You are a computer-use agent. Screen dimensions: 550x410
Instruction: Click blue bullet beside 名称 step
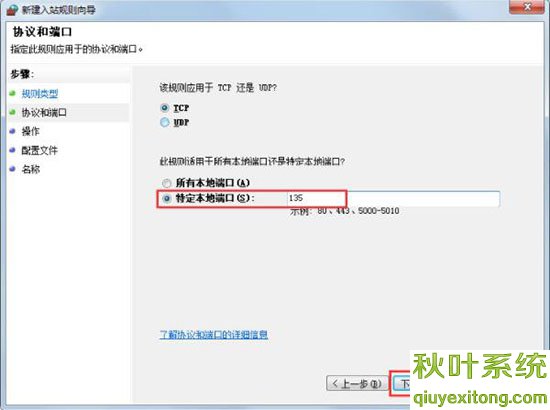(x=13, y=169)
